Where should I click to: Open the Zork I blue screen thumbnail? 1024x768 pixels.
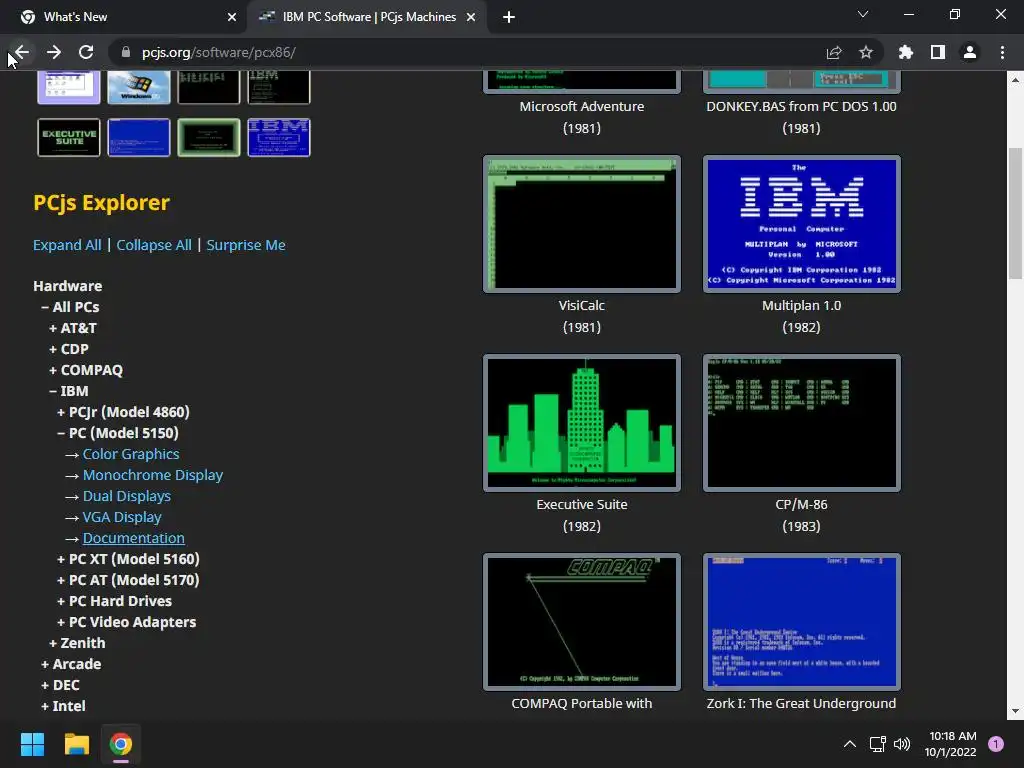click(801, 622)
